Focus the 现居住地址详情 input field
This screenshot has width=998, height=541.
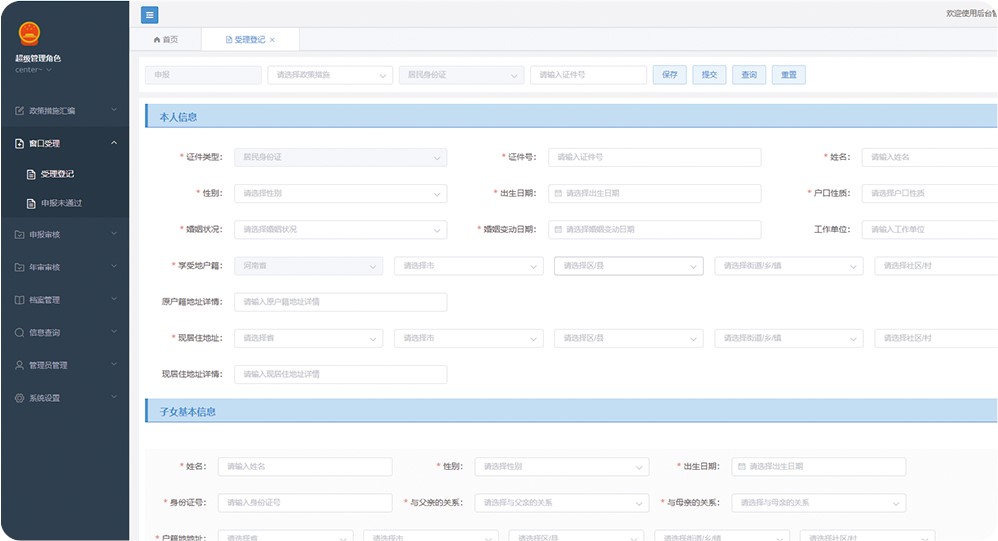[x=341, y=375]
